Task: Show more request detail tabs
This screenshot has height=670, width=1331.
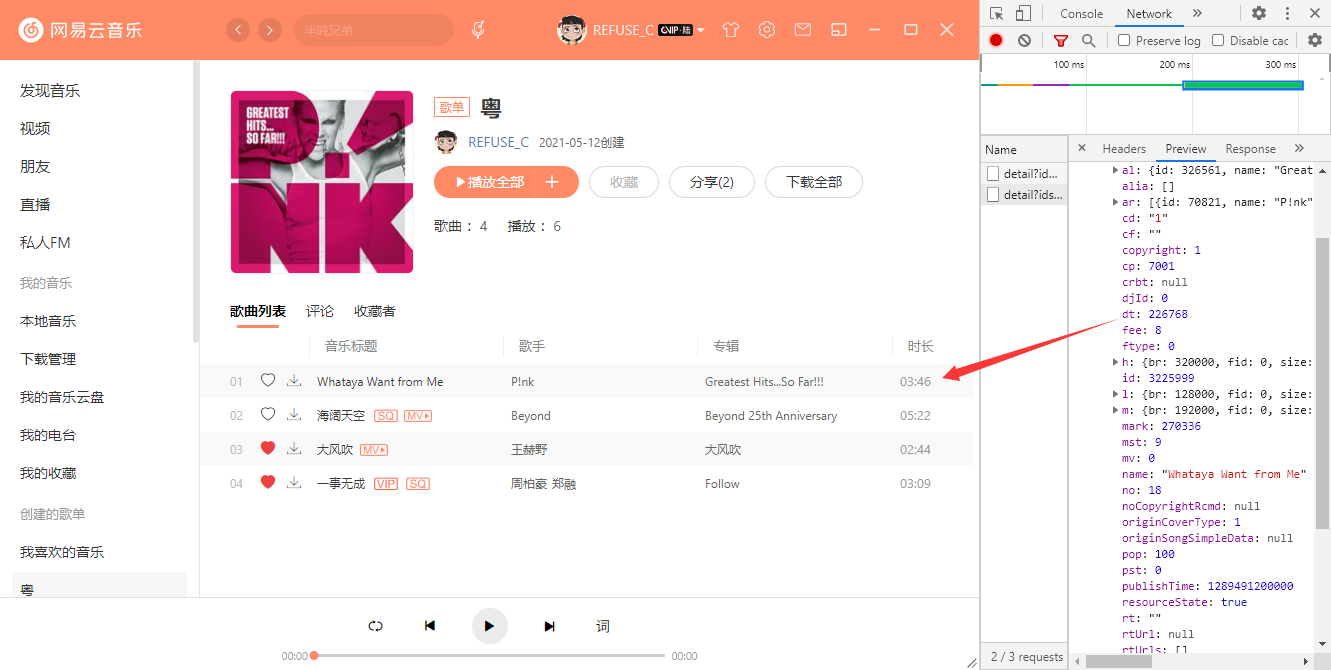Action: [1299, 148]
